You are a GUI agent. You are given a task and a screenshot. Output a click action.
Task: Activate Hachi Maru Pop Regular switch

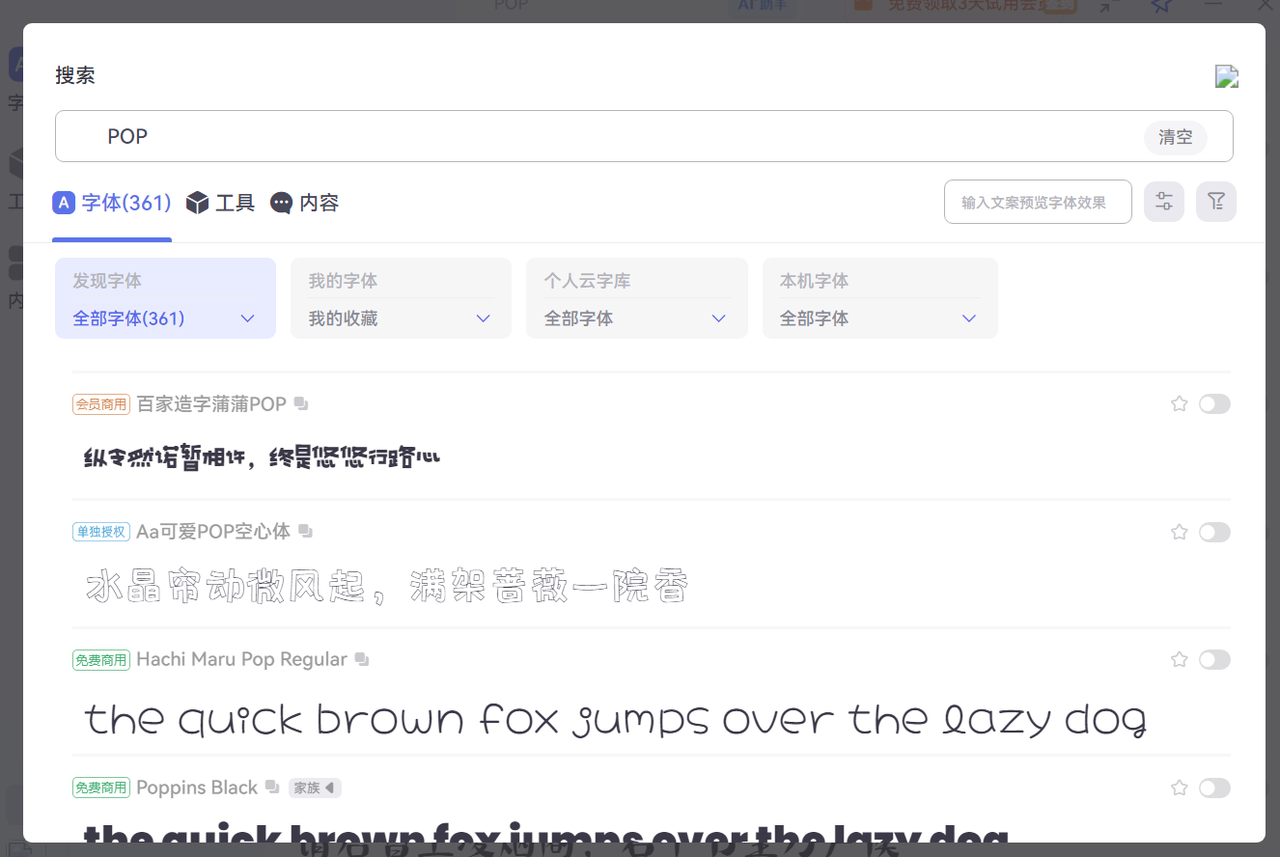[x=1214, y=660]
